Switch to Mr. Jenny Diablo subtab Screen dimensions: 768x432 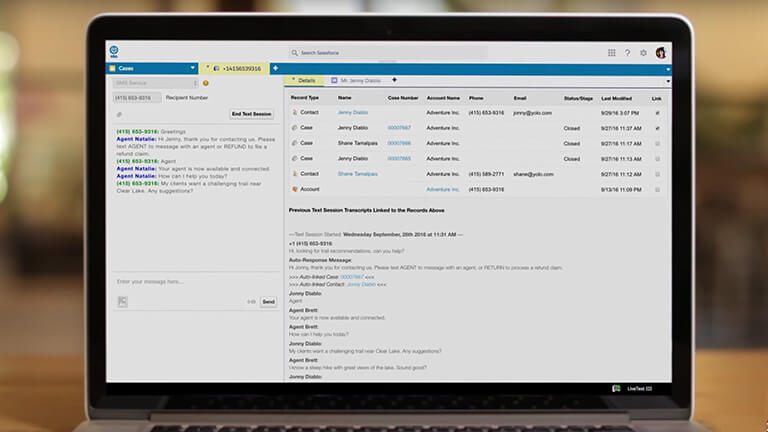[x=357, y=80]
